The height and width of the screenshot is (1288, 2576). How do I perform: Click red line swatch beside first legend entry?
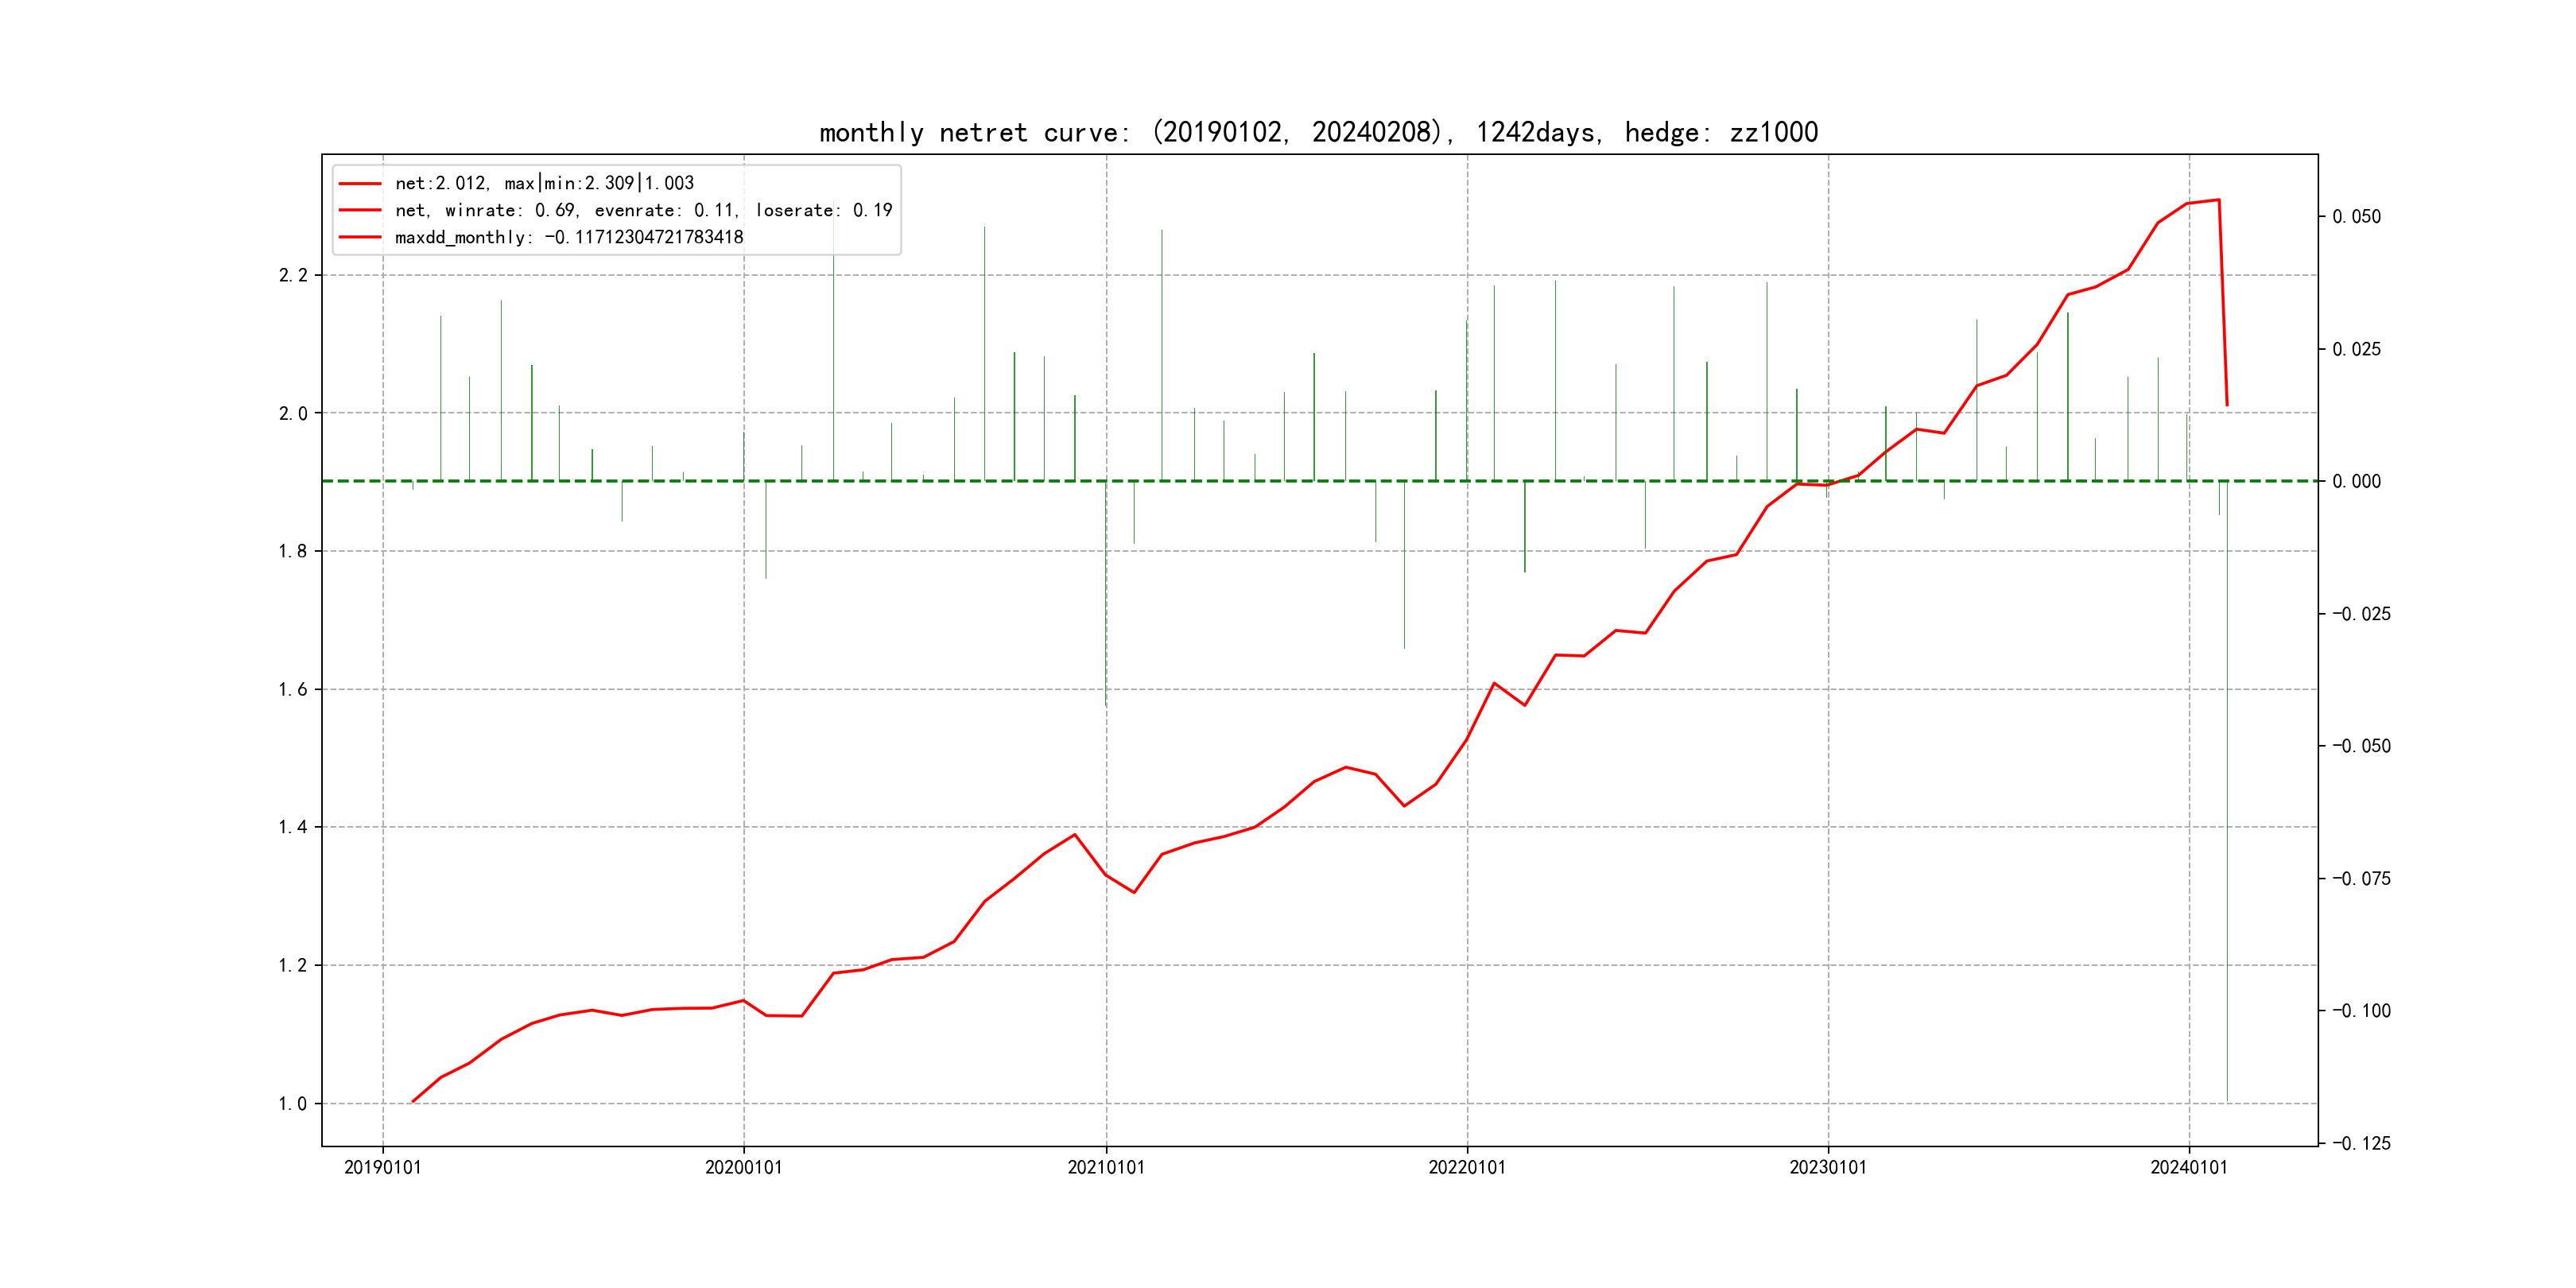pos(360,184)
